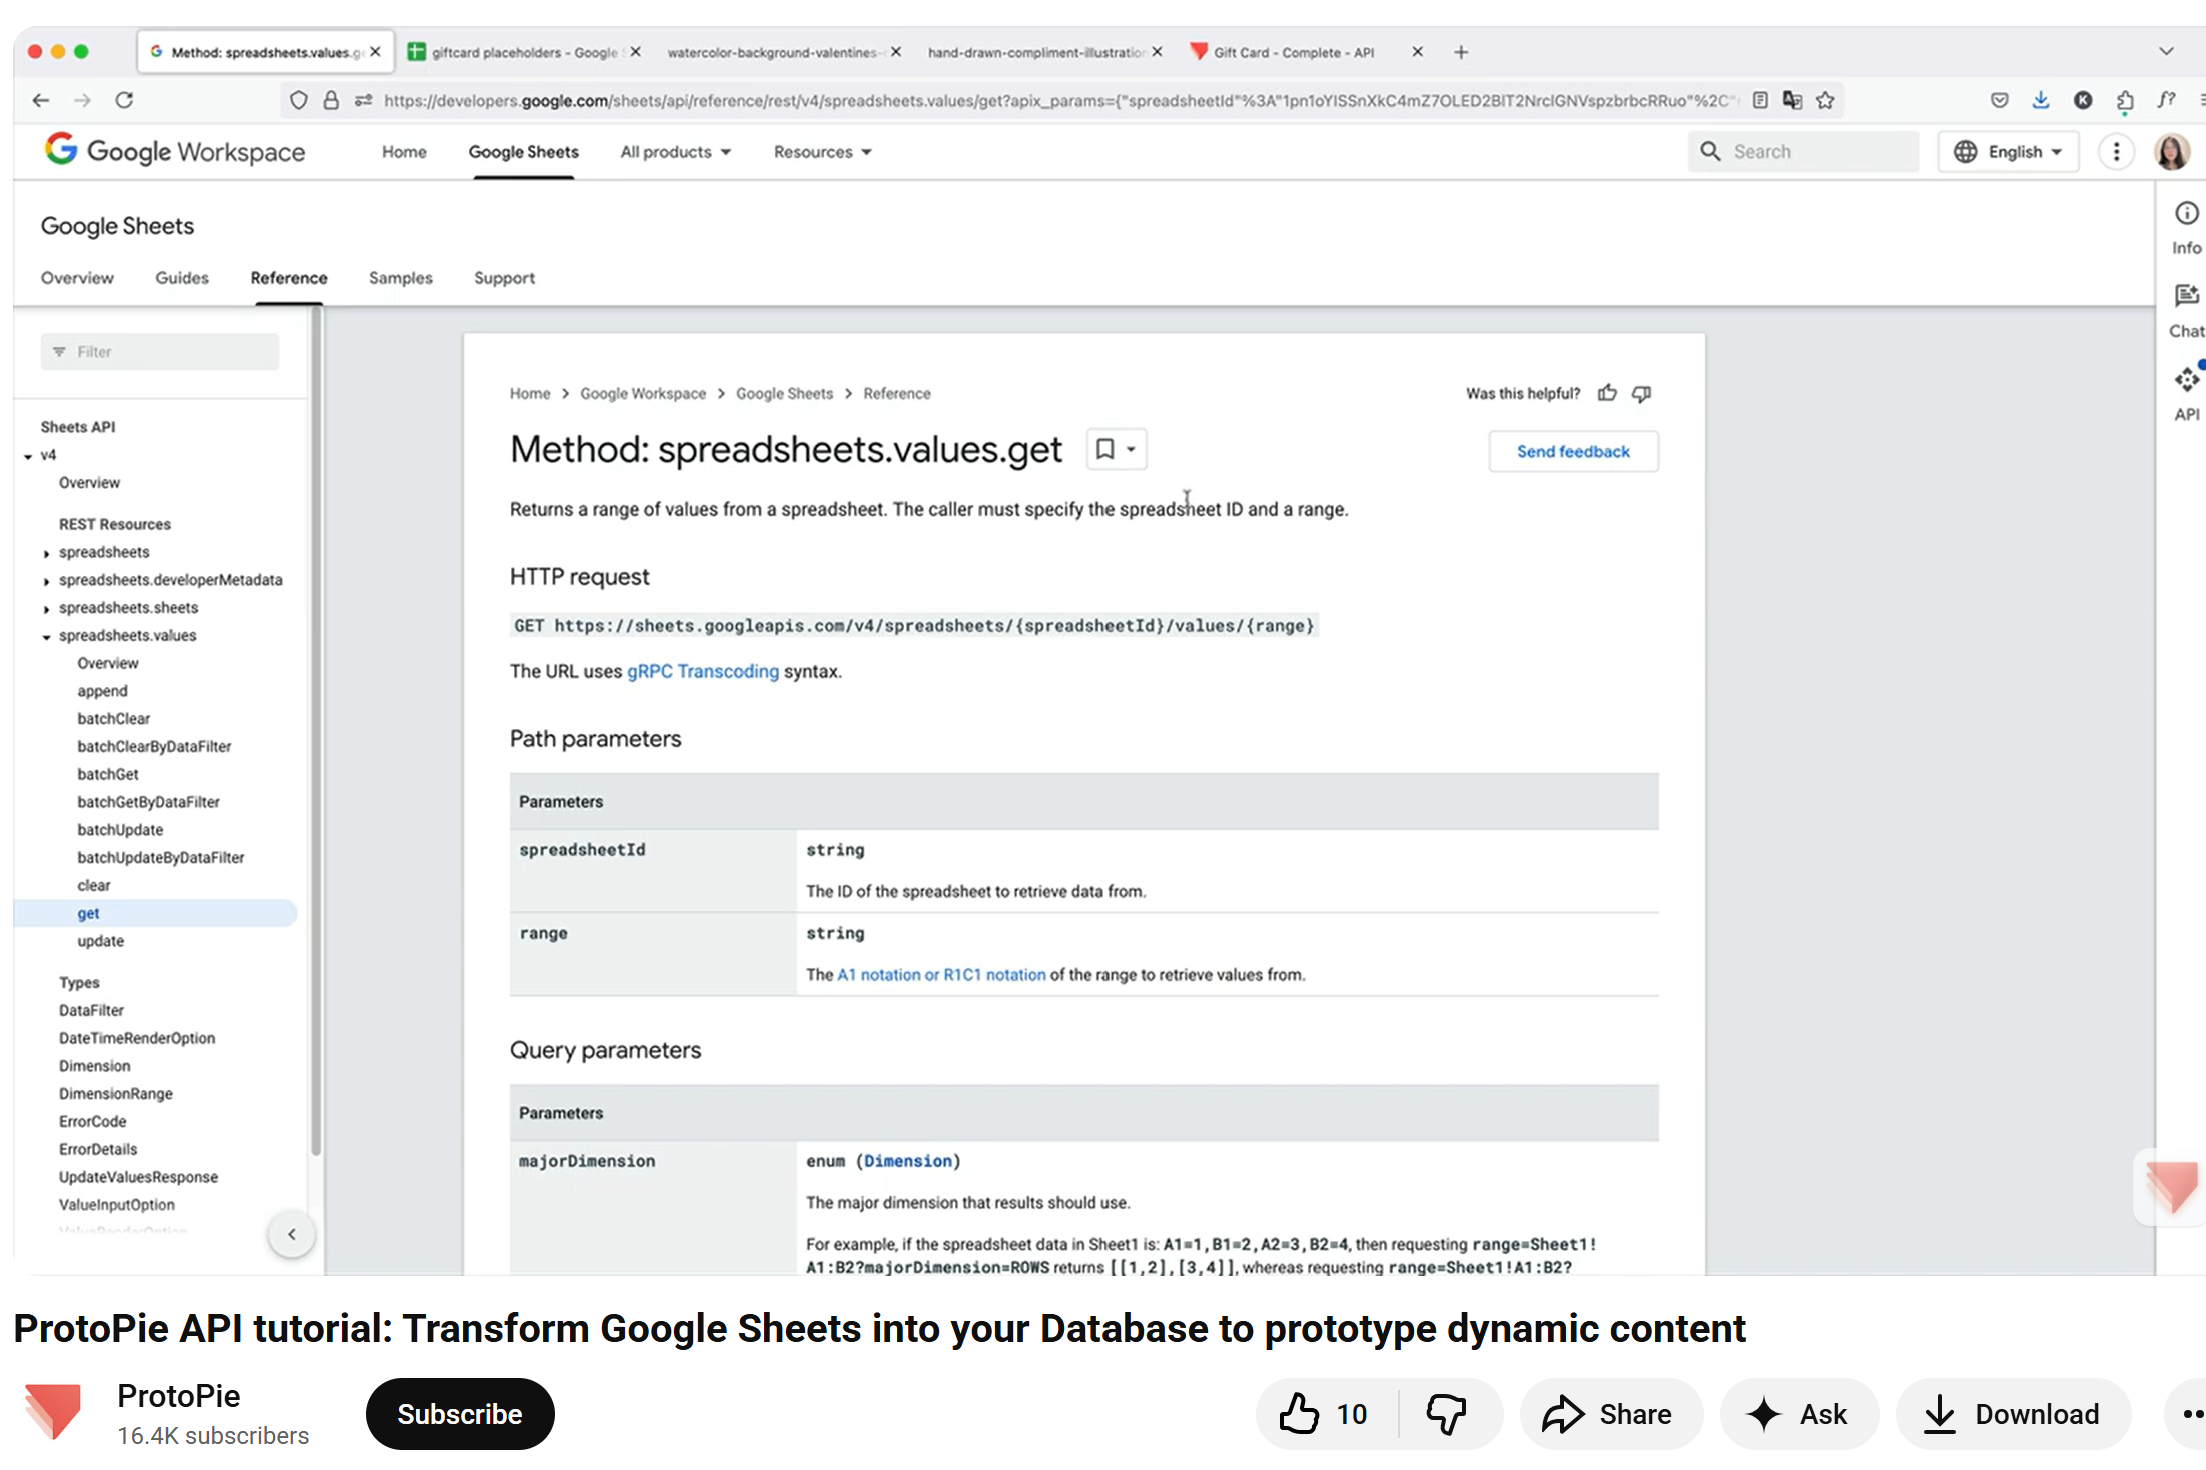Reload the current page
This screenshot has width=2206, height=1470.
point(124,100)
